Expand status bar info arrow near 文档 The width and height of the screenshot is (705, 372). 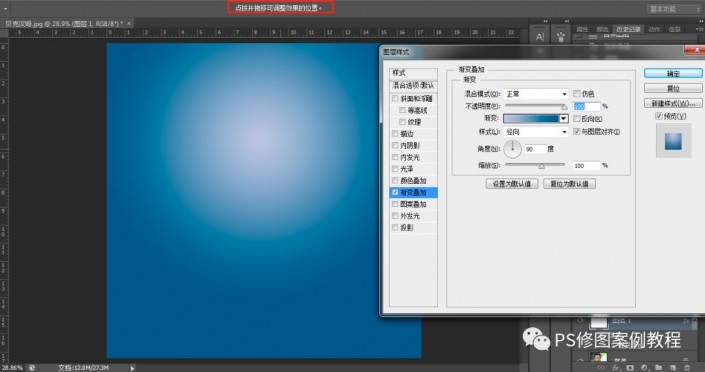pyautogui.click(x=132, y=368)
